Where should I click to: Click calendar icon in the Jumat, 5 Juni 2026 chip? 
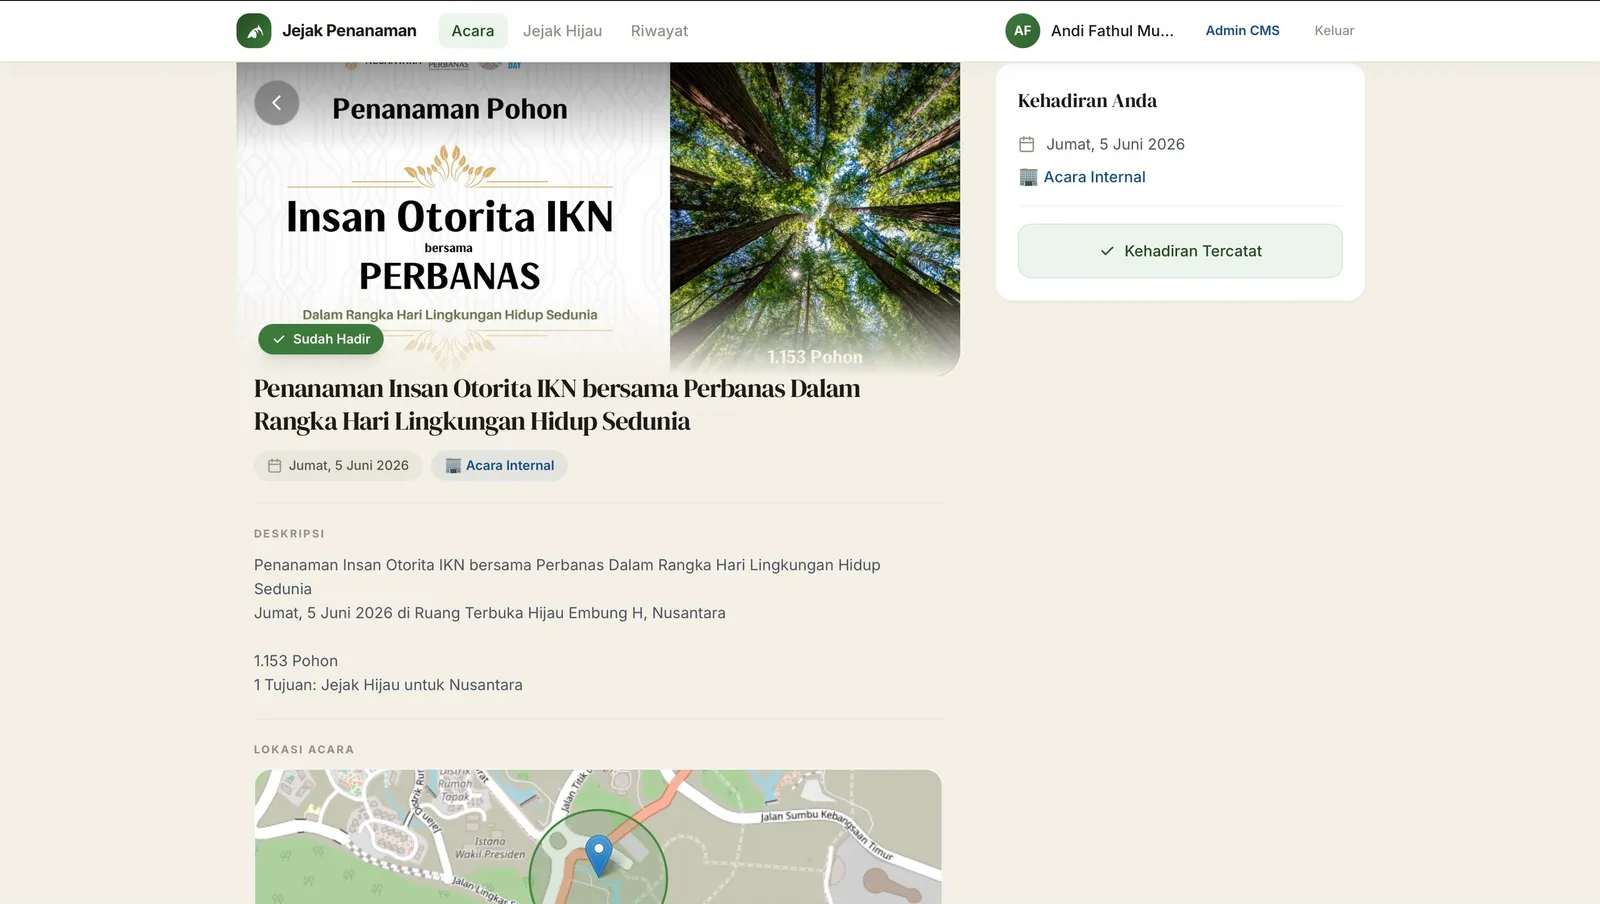(275, 466)
